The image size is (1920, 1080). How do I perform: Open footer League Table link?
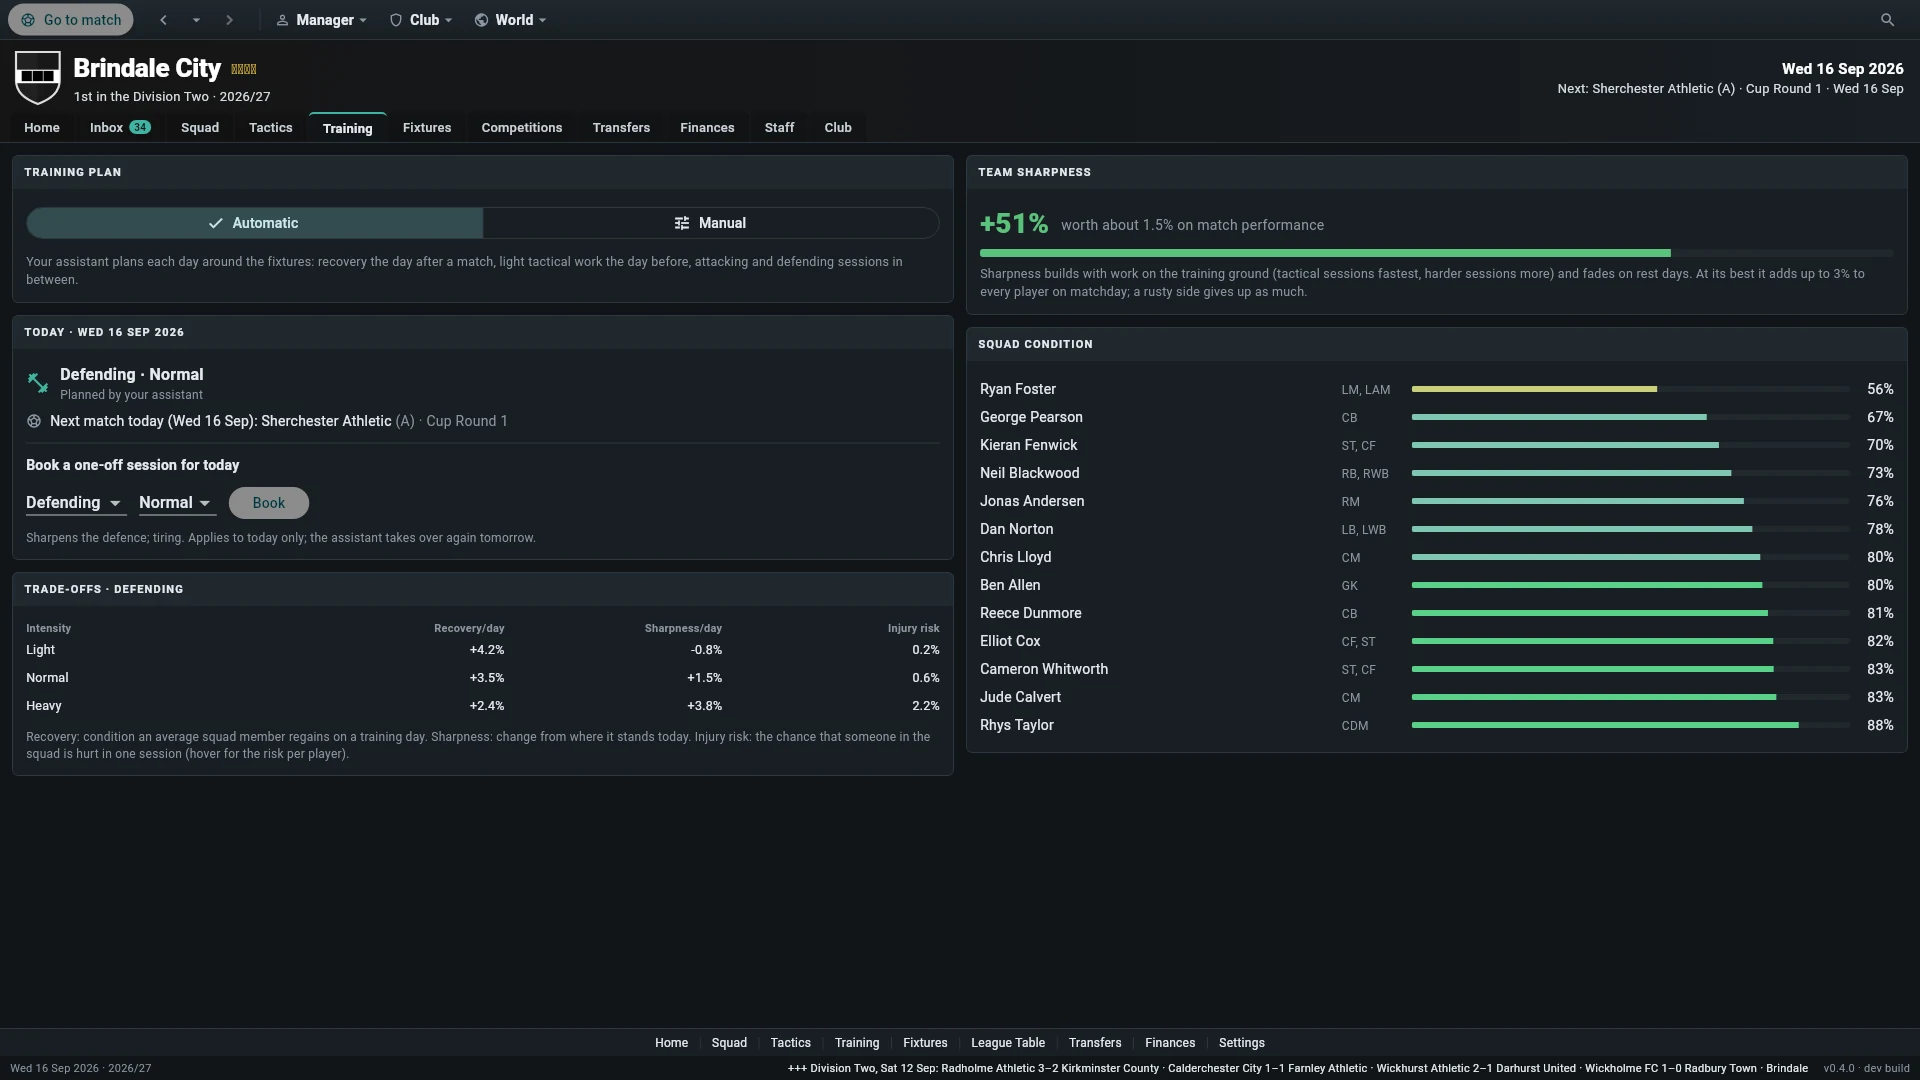pyautogui.click(x=1008, y=1043)
